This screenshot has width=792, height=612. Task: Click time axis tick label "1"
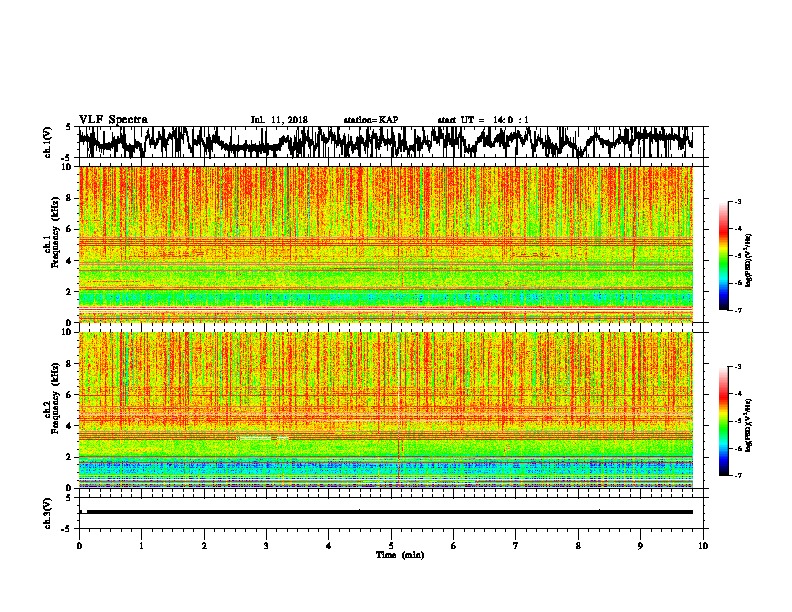click(x=142, y=545)
